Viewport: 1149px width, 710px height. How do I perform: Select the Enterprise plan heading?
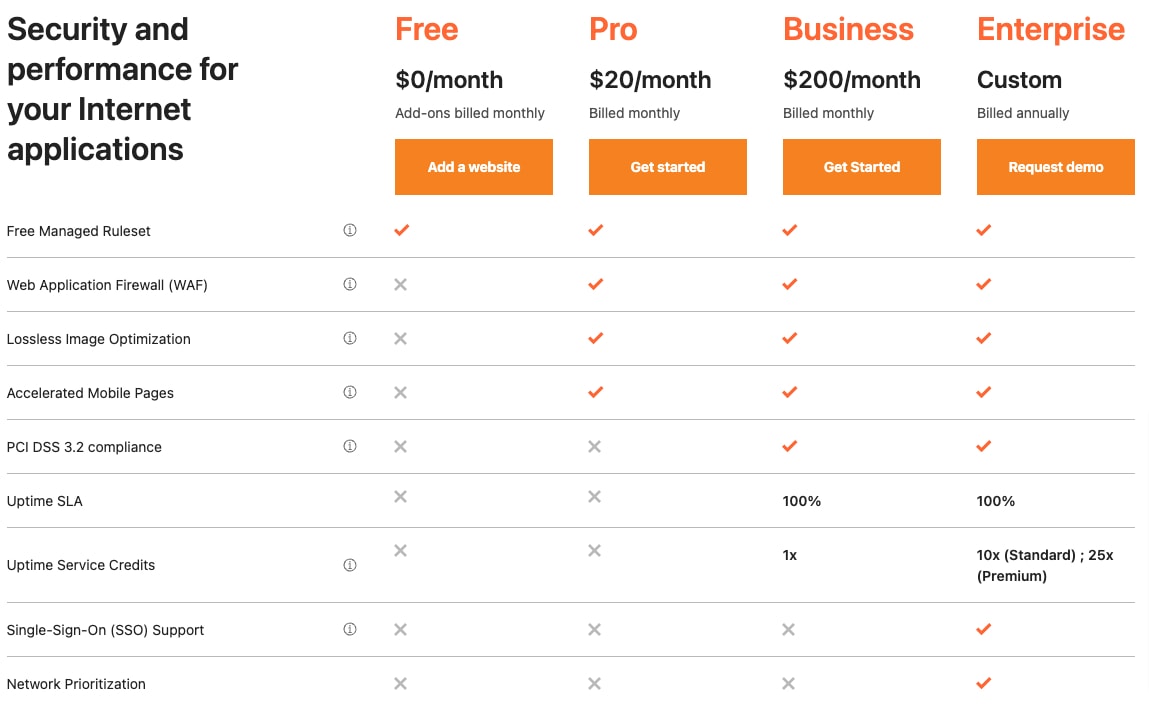(1050, 30)
